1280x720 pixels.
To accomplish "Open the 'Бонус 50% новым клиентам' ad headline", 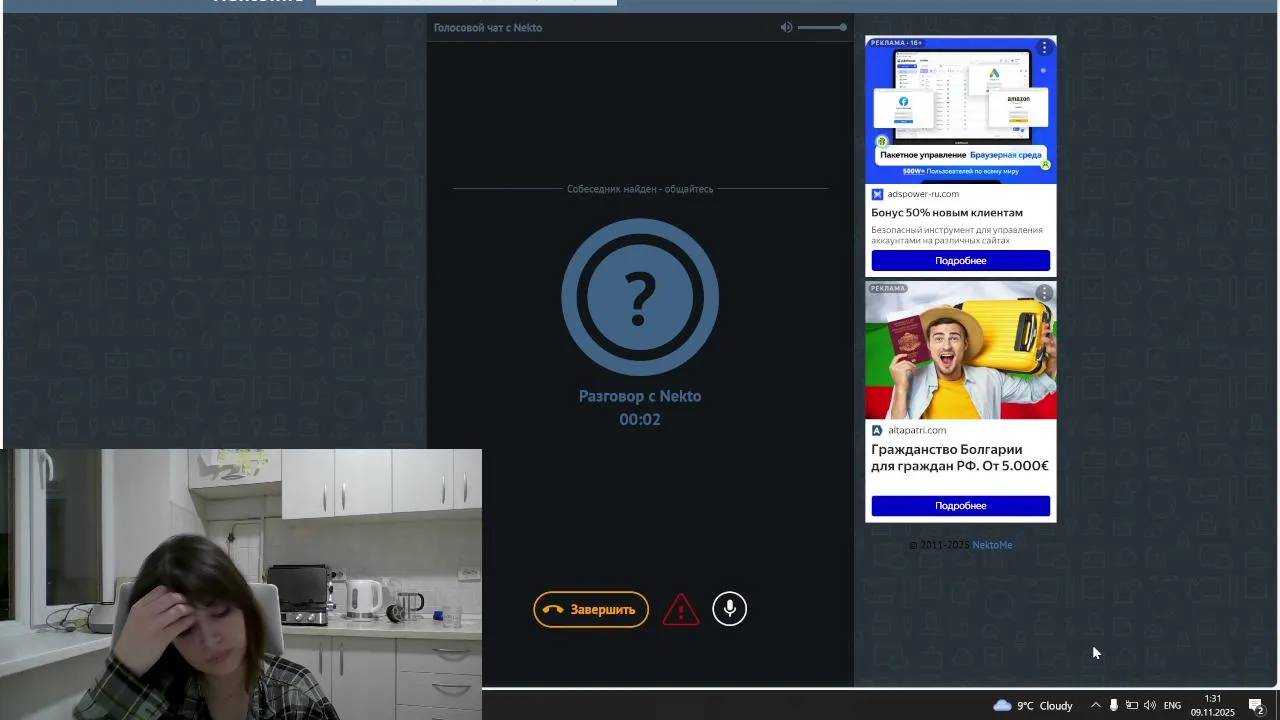I will [x=947, y=212].
